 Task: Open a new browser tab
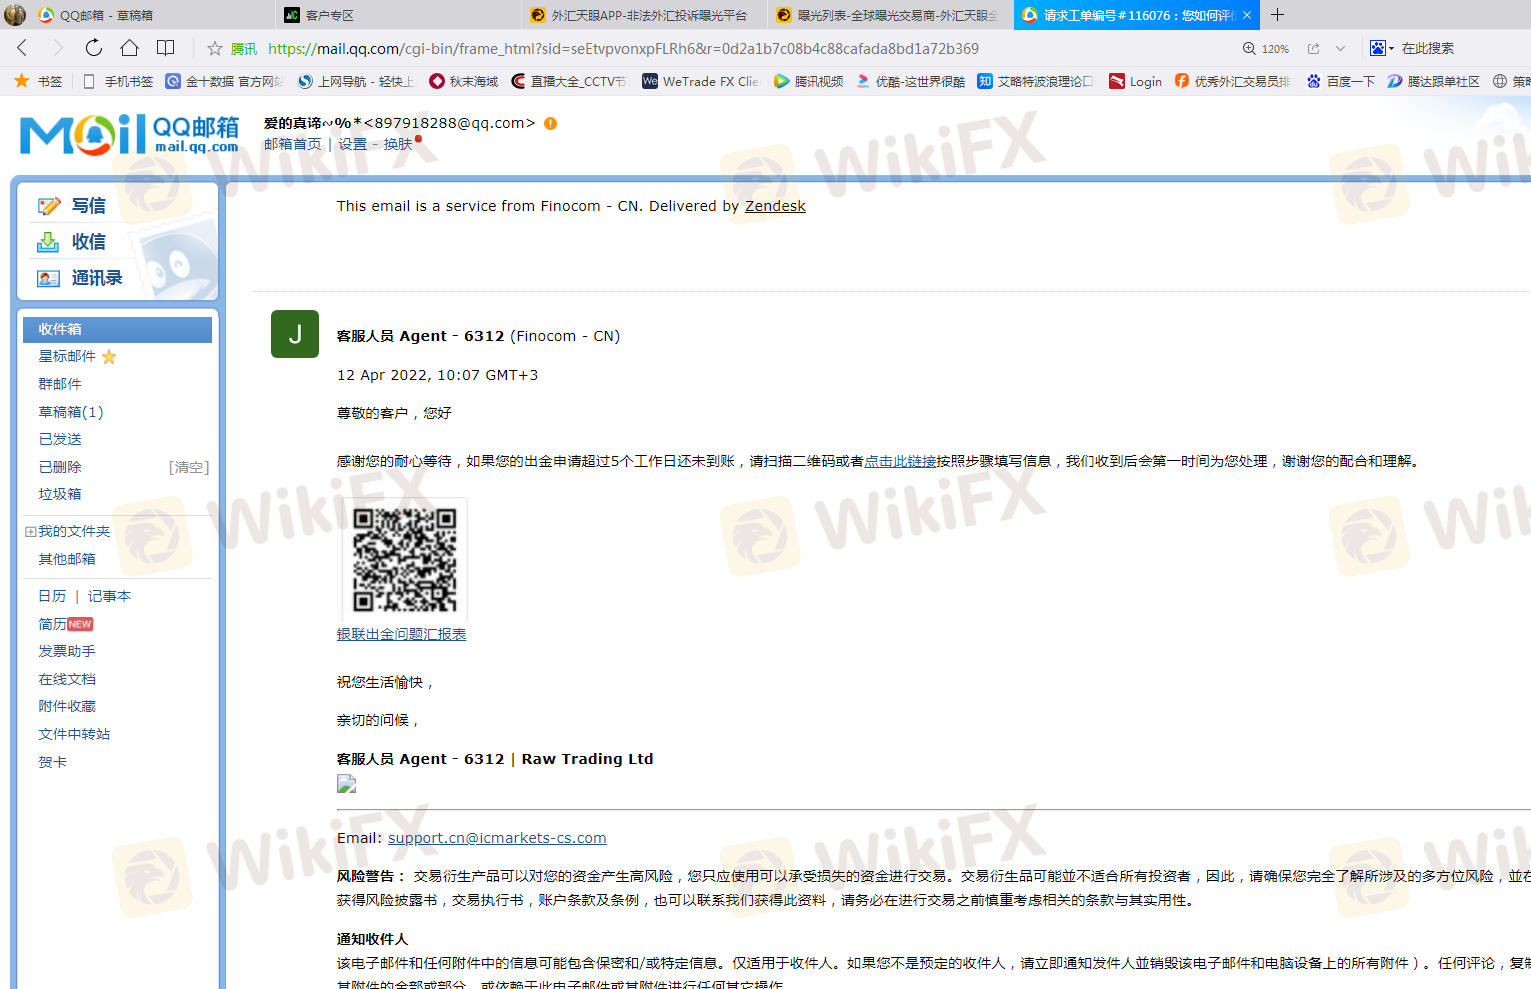pyautogui.click(x=1277, y=15)
